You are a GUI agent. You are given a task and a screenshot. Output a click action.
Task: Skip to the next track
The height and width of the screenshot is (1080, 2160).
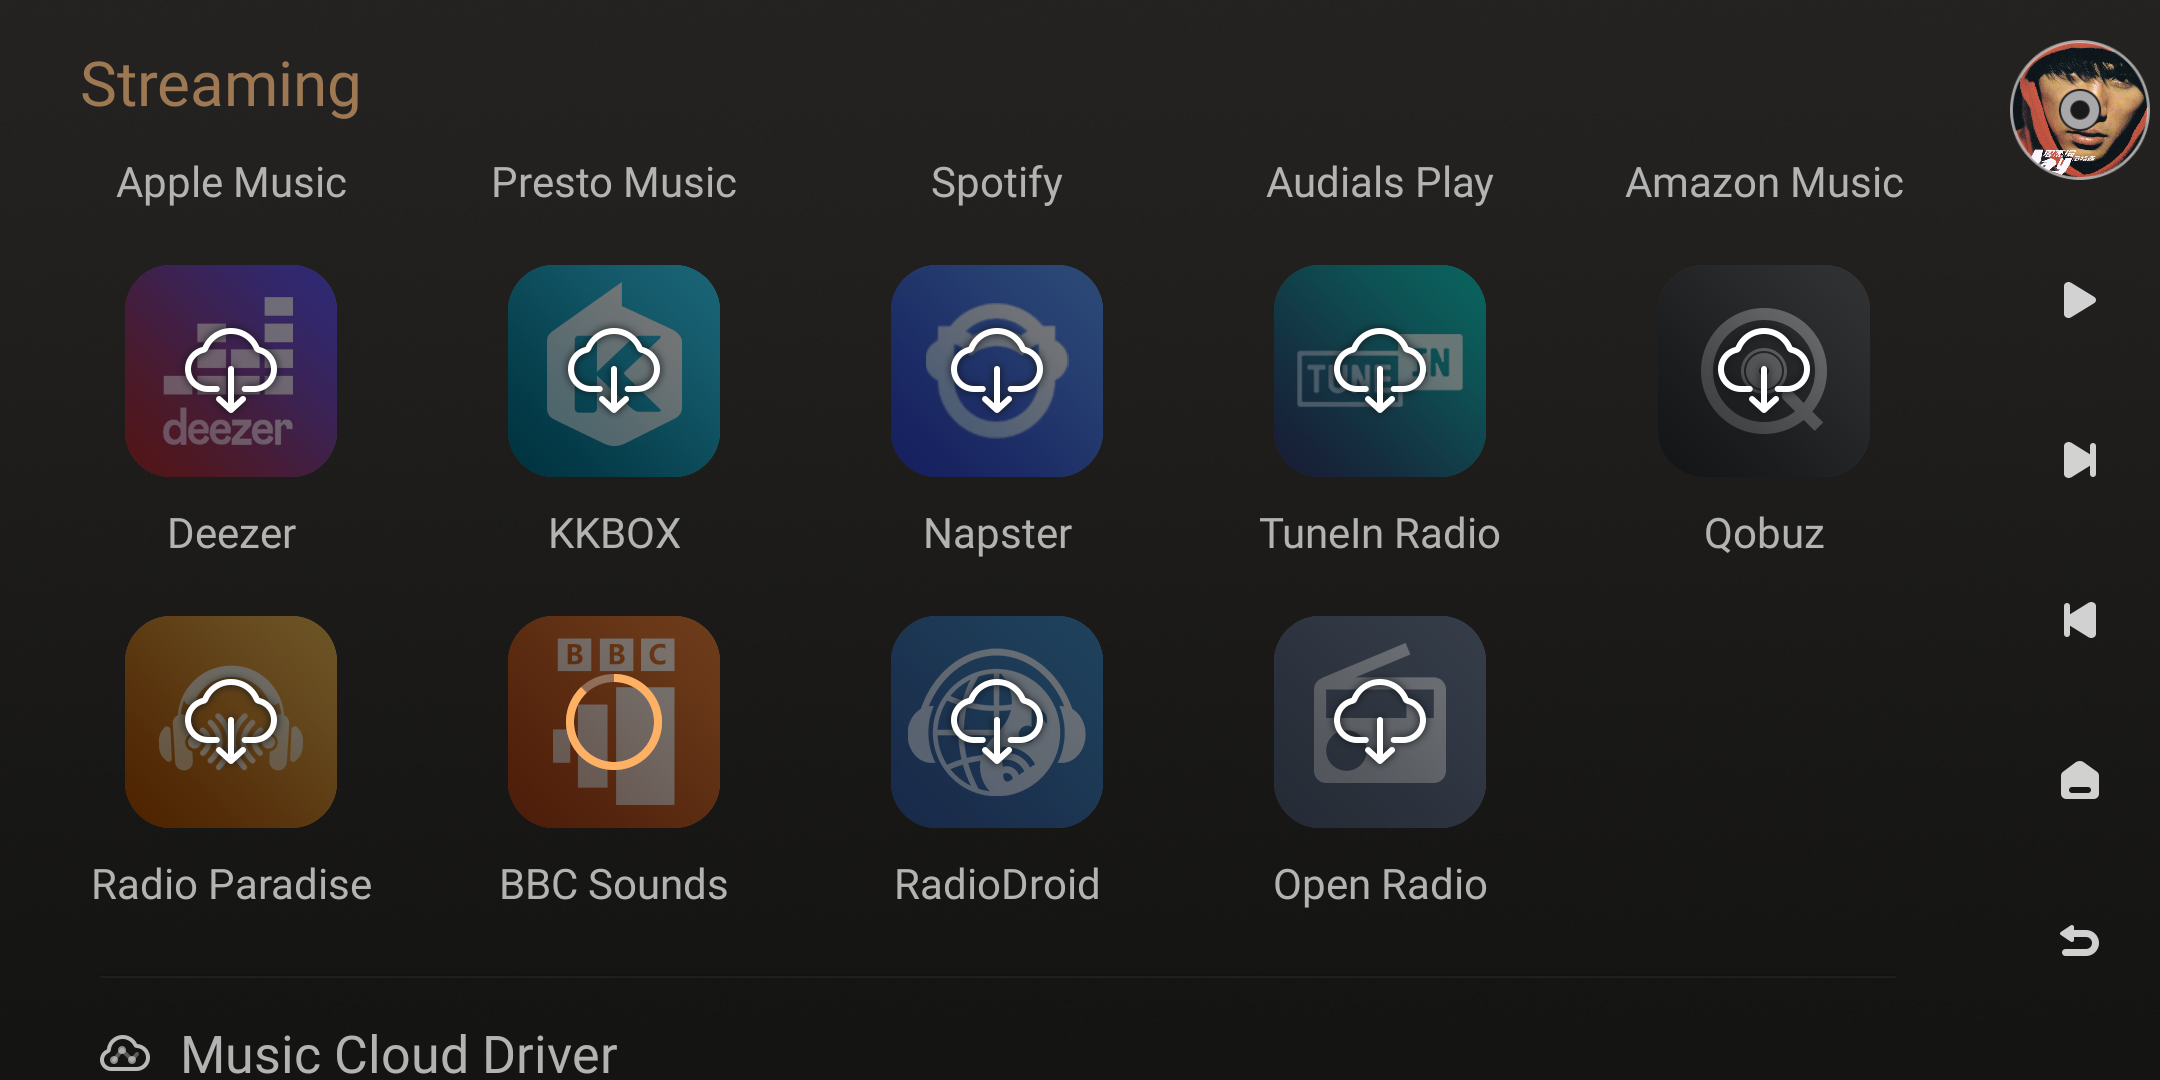click(x=2080, y=460)
